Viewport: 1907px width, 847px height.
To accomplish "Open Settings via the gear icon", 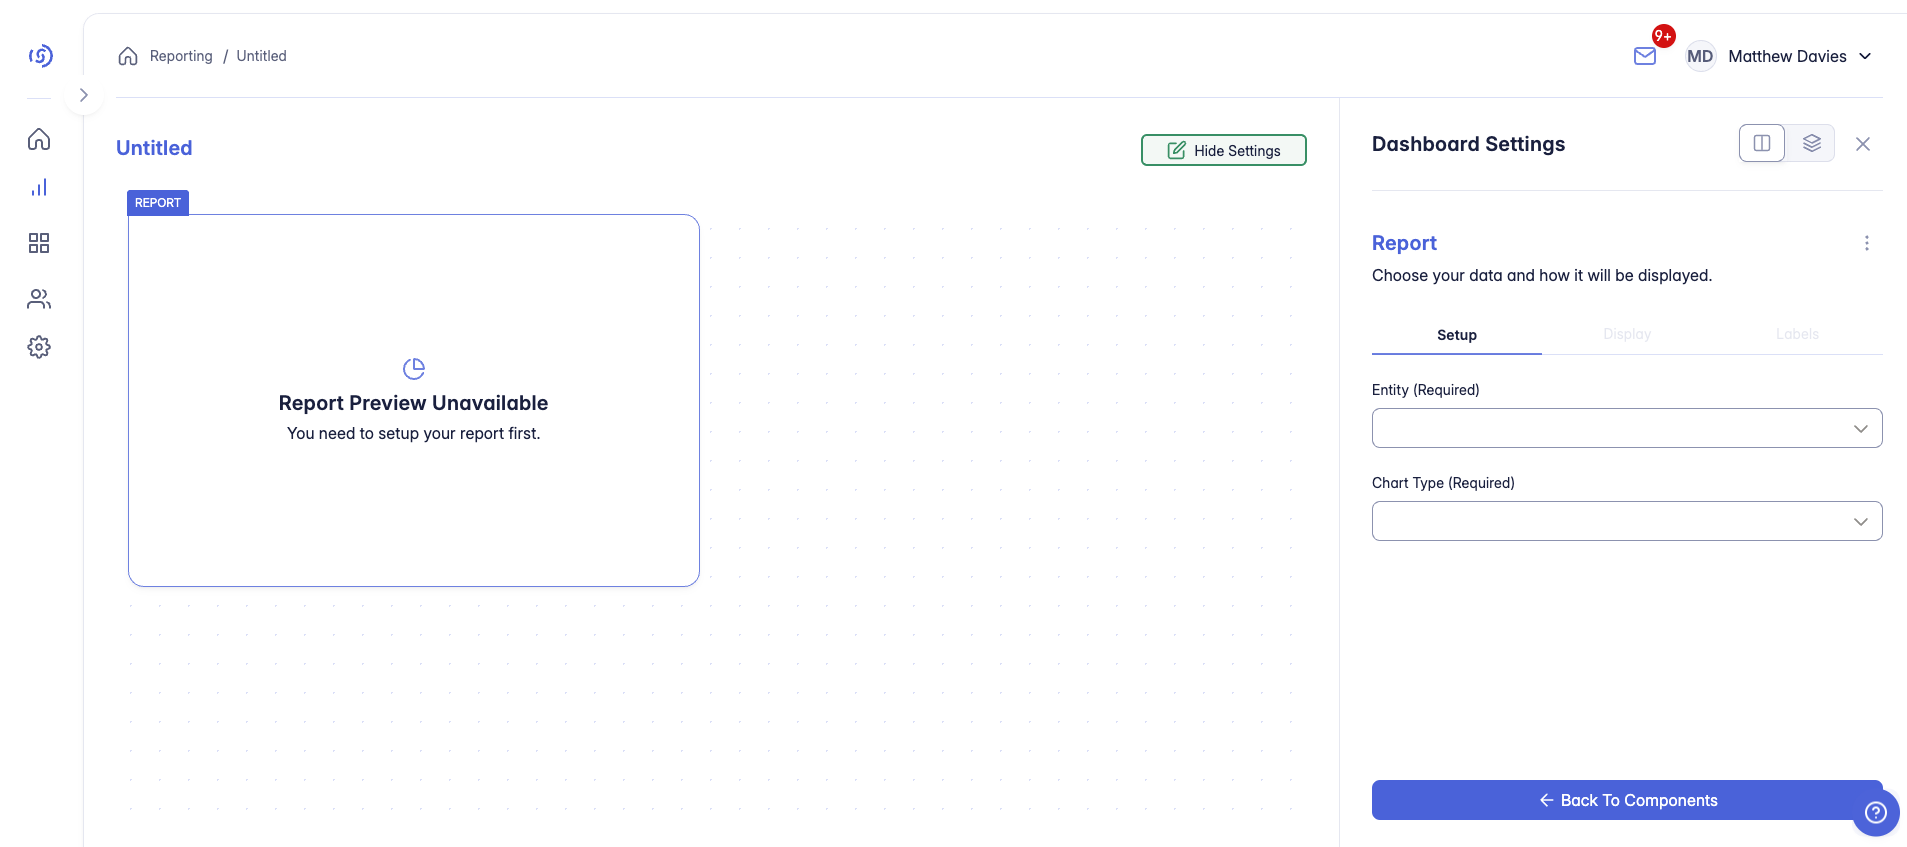I will click(39, 346).
